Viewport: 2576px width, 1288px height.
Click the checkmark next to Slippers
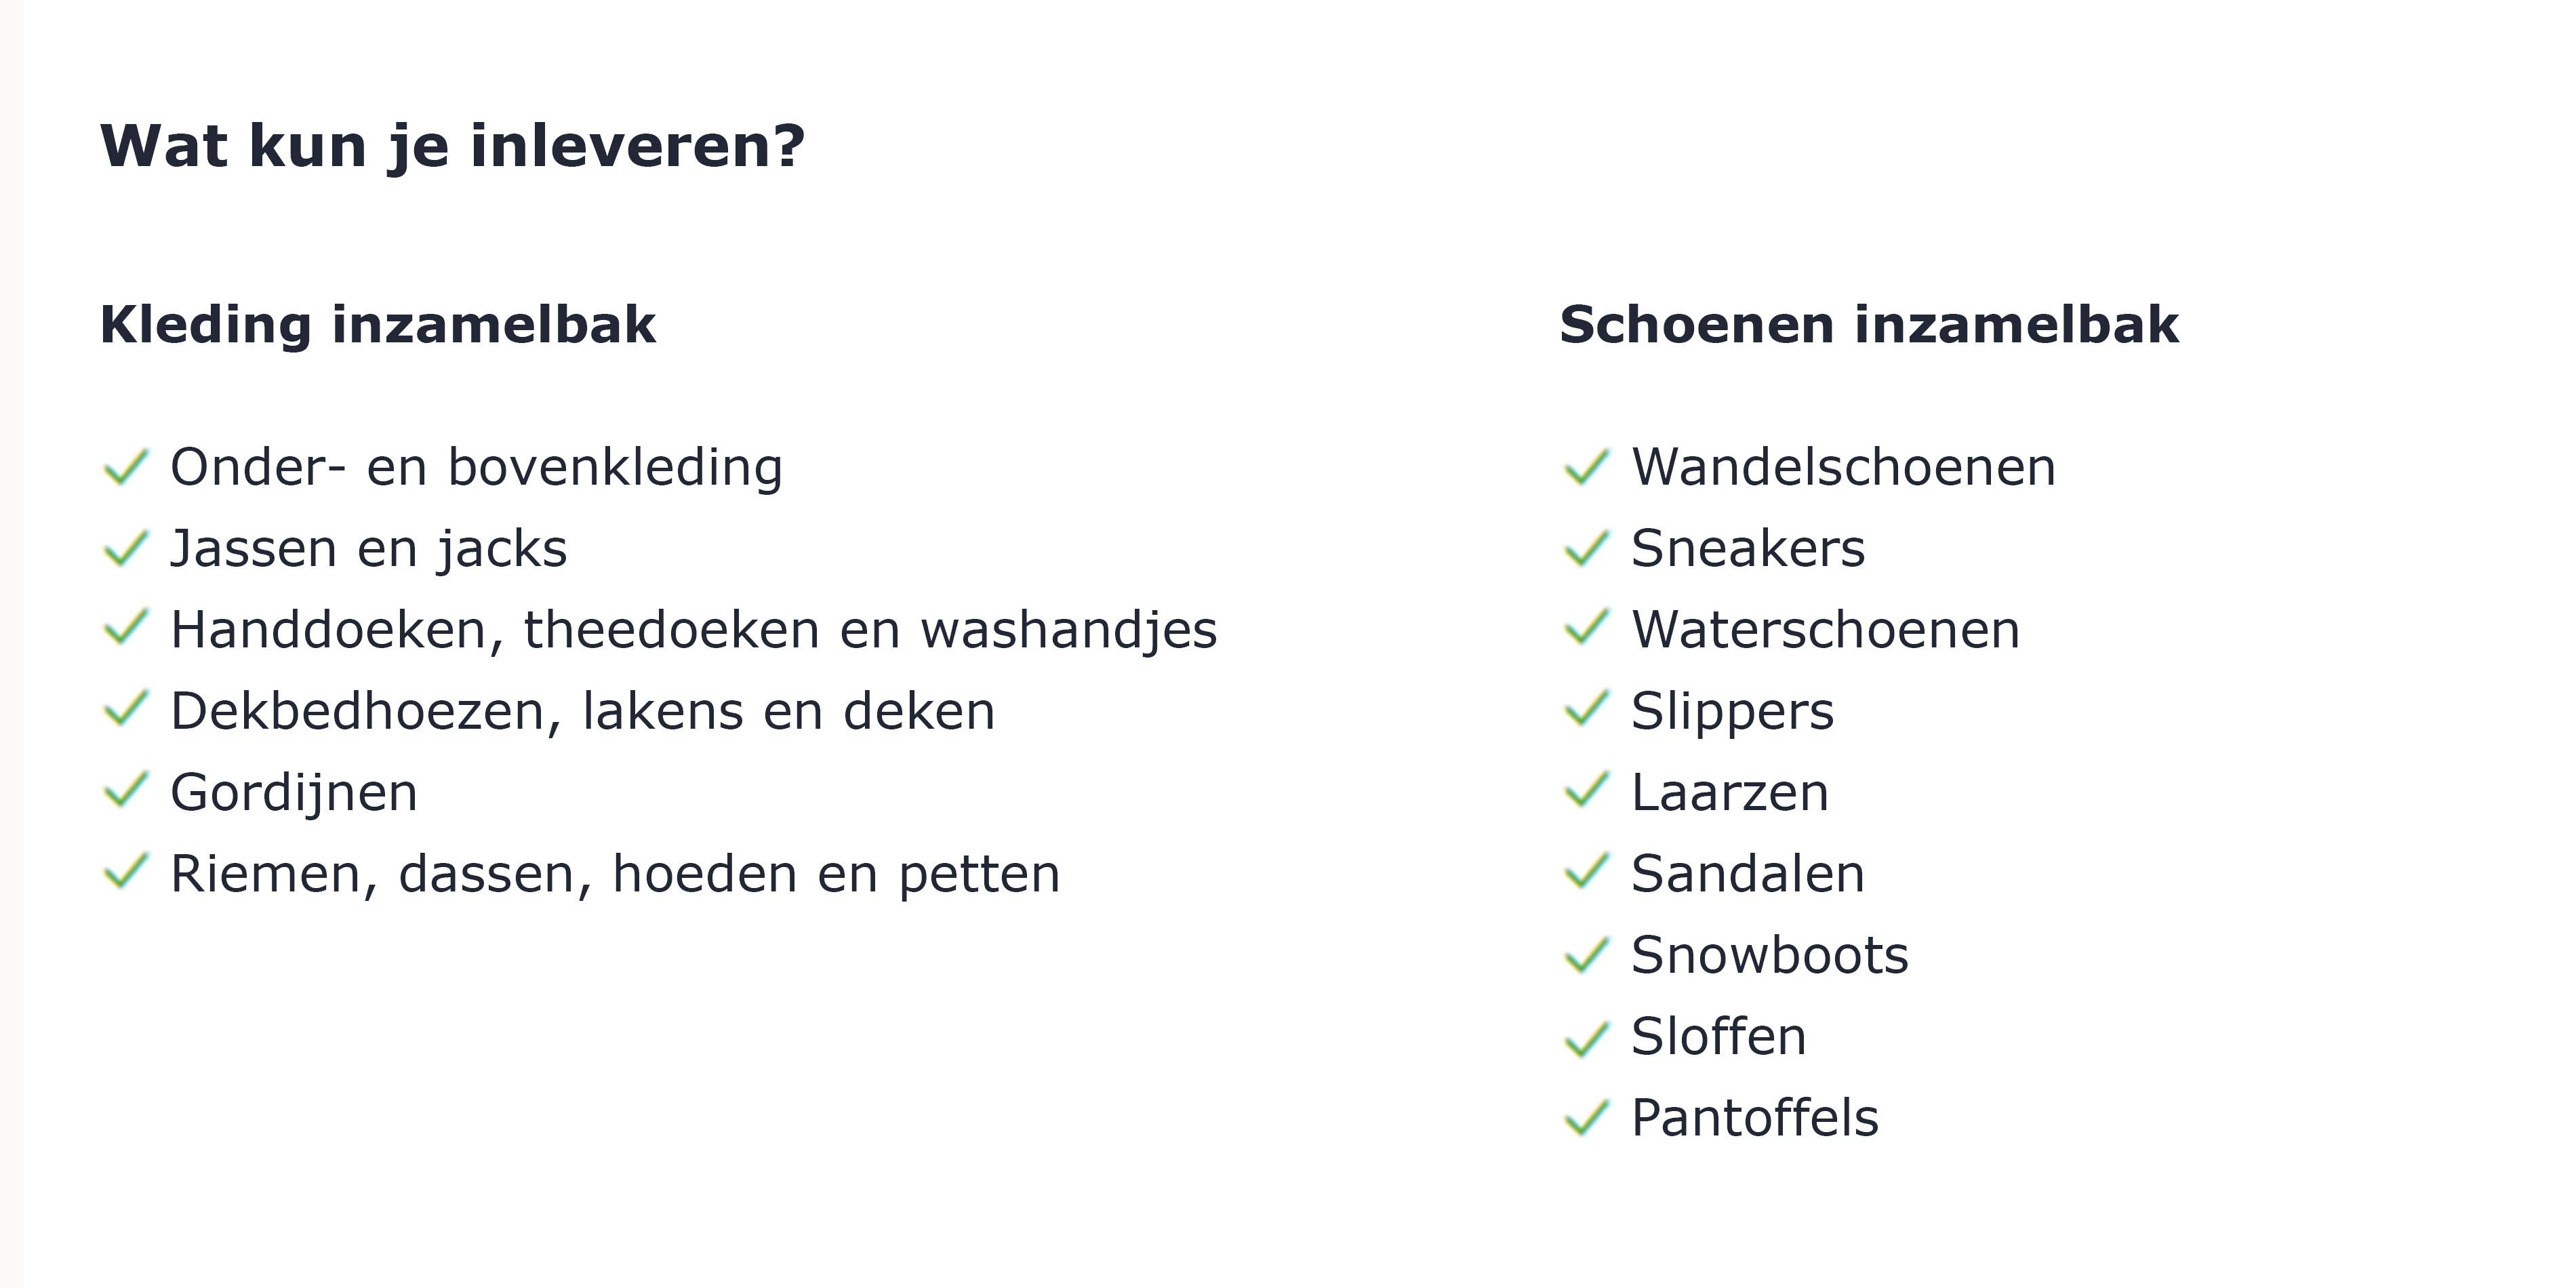(x=1586, y=710)
